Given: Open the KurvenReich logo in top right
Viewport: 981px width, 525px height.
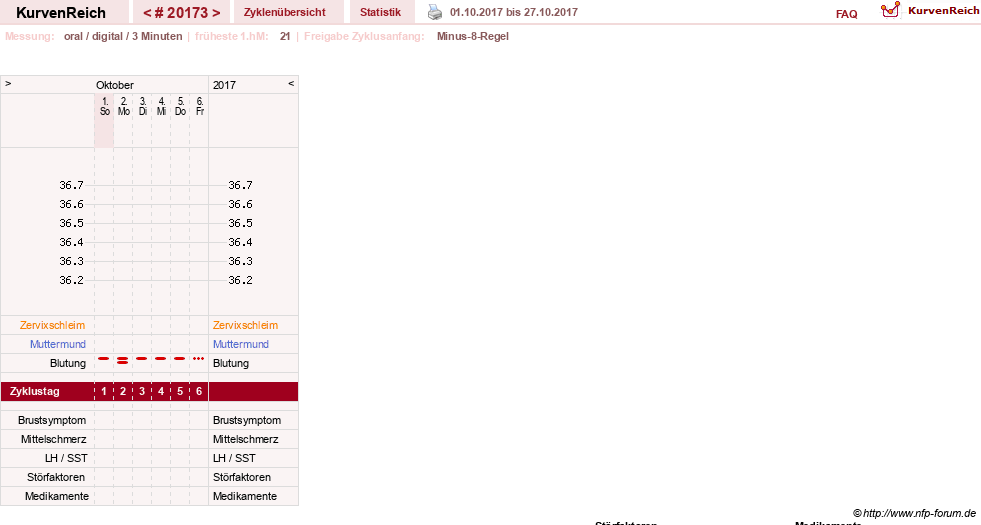Looking at the screenshot, I should 929,11.
